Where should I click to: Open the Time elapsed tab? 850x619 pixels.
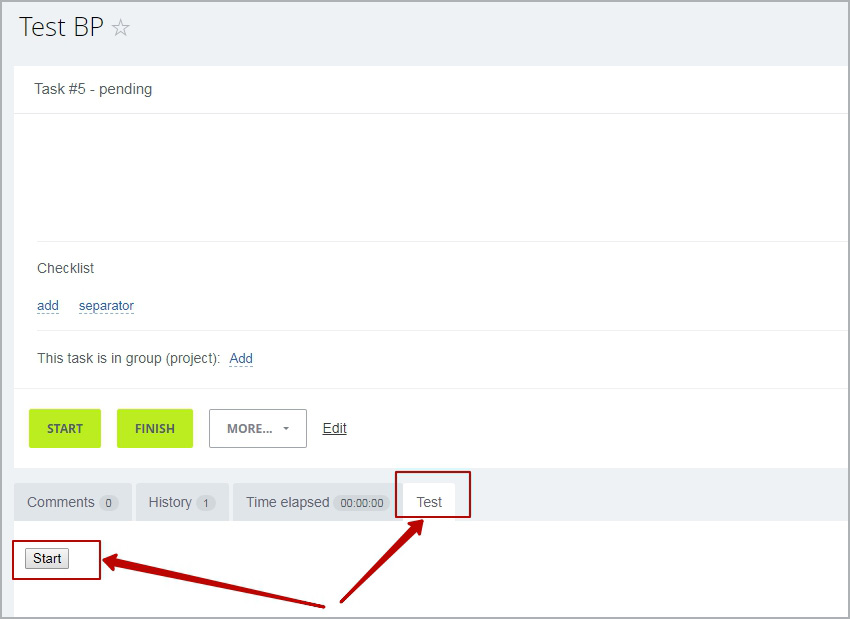tap(315, 502)
